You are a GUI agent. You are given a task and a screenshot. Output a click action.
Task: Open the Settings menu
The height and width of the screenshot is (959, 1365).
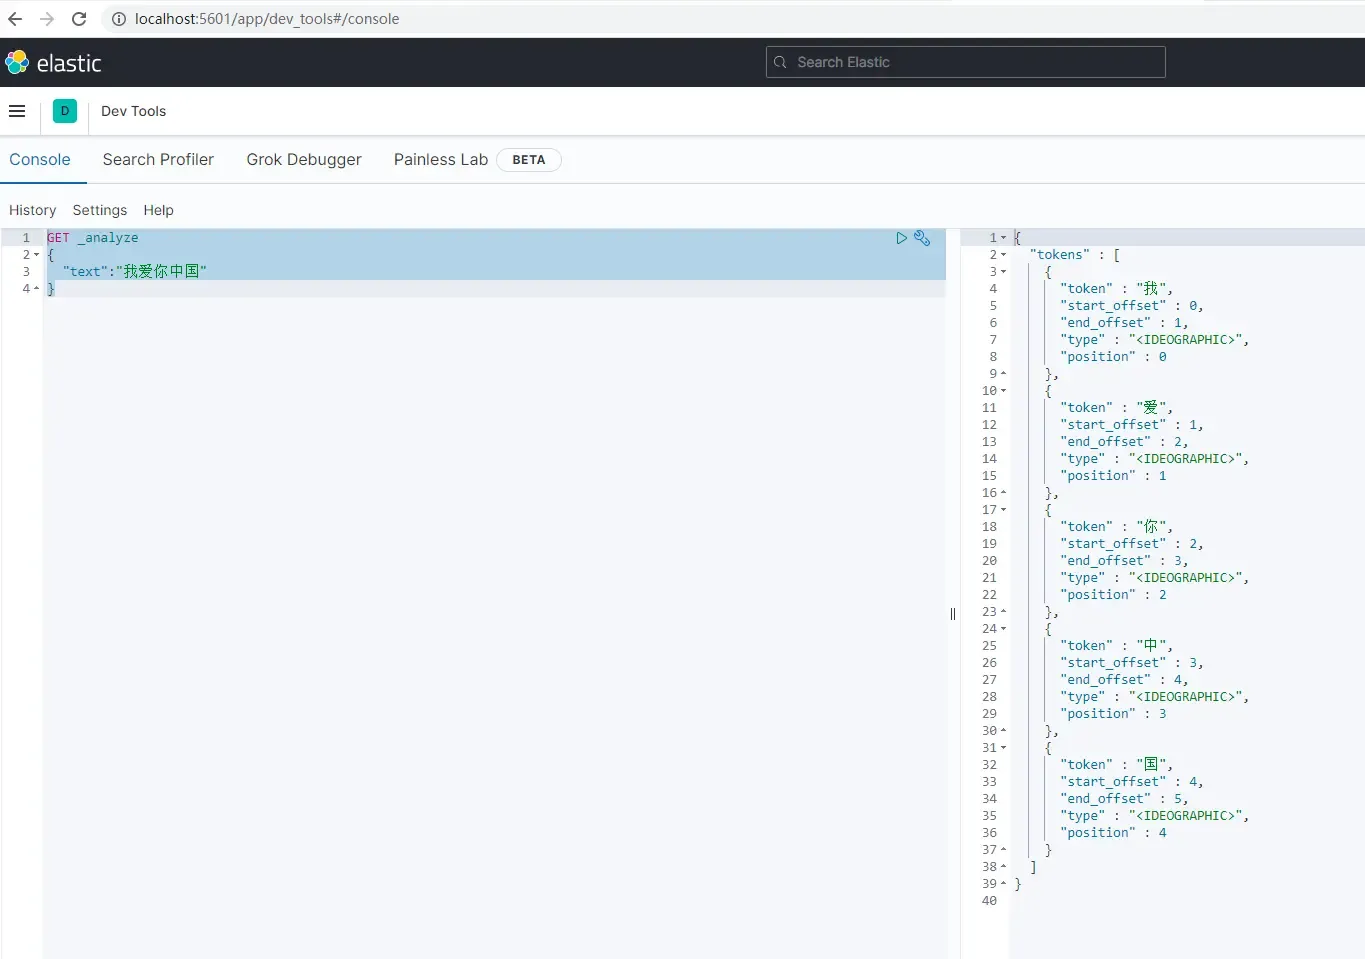(99, 210)
